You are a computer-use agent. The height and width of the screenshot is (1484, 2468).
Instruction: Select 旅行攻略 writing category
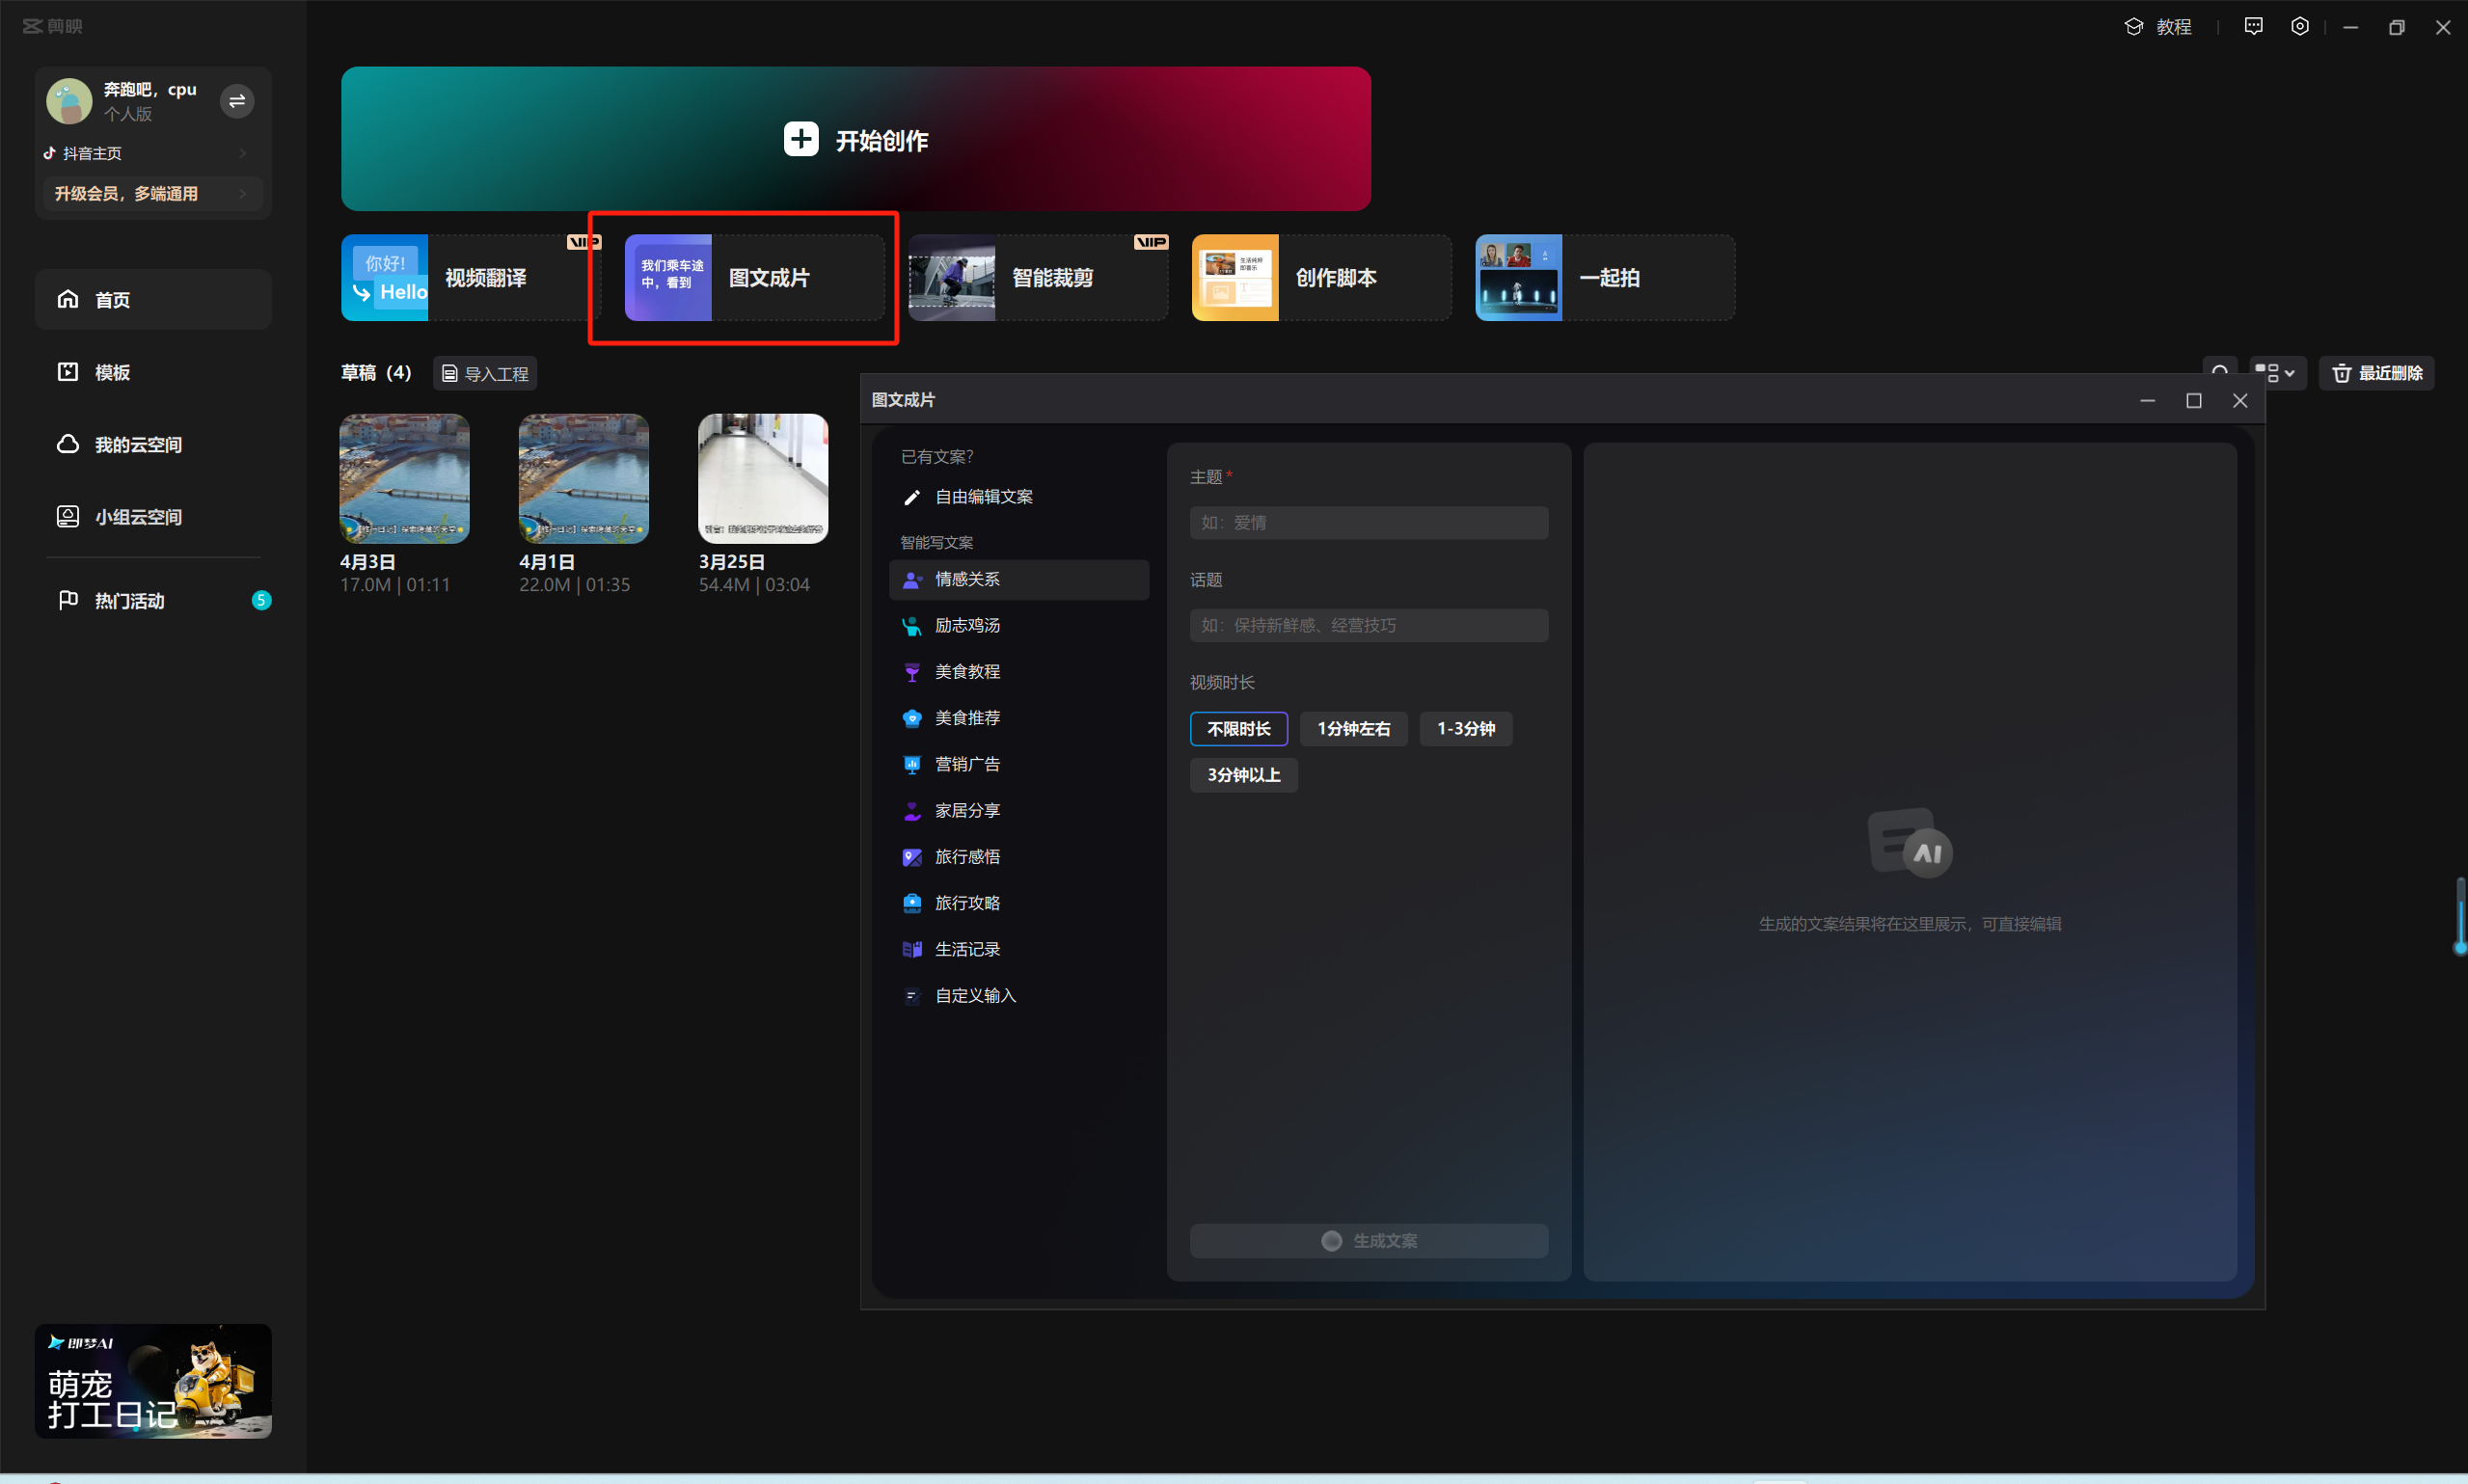coord(966,903)
